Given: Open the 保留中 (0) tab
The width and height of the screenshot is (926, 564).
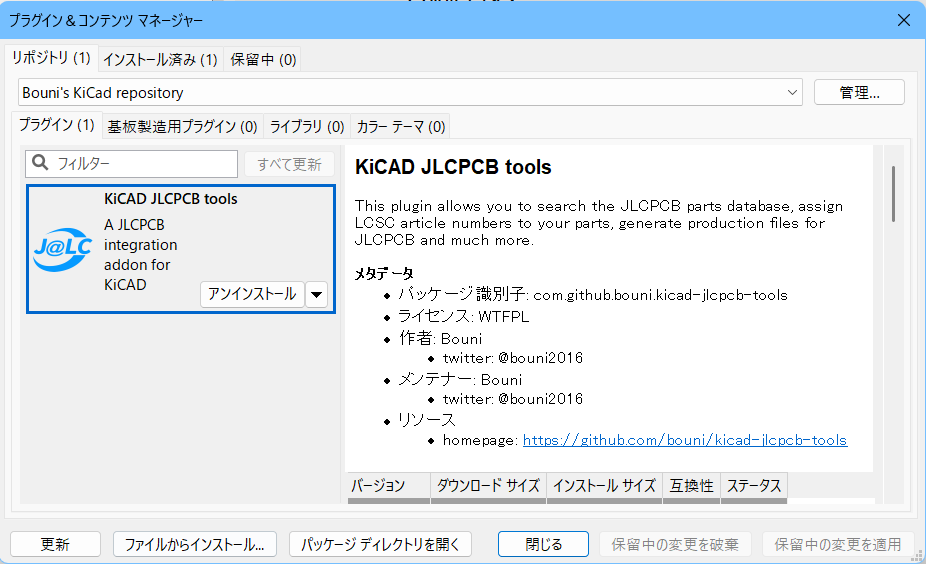Looking at the screenshot, I should (263, 60).
